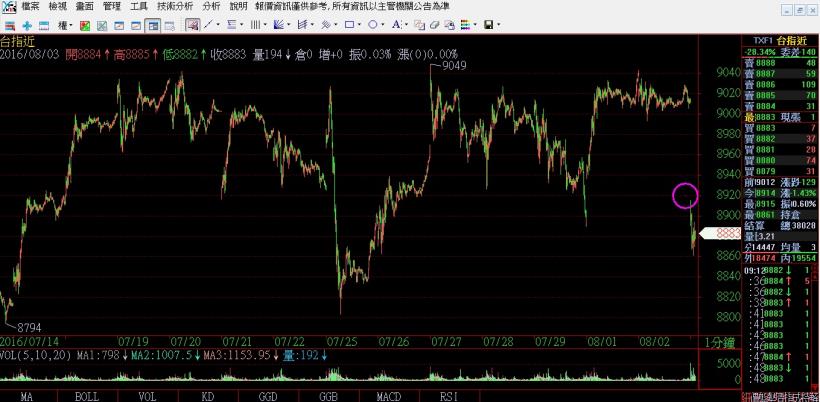Viewport: 820px width, 402px height.
Task: Open dropdown arrow beside save icon
Action: 499,24
